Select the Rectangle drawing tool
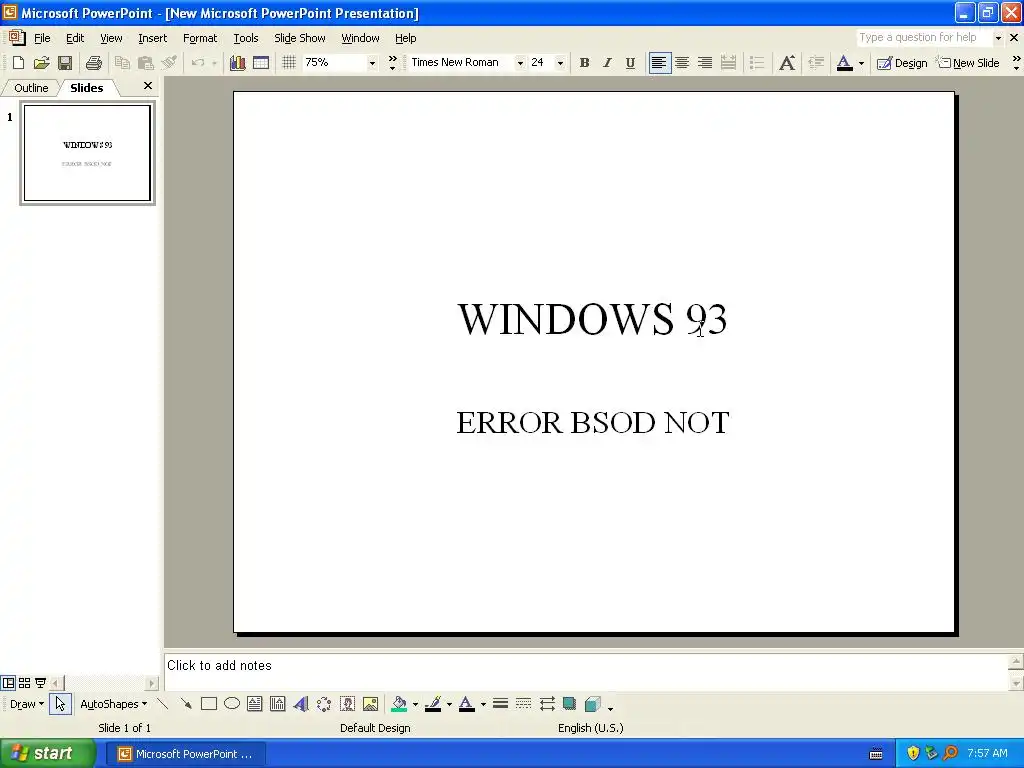 point(209,704)
